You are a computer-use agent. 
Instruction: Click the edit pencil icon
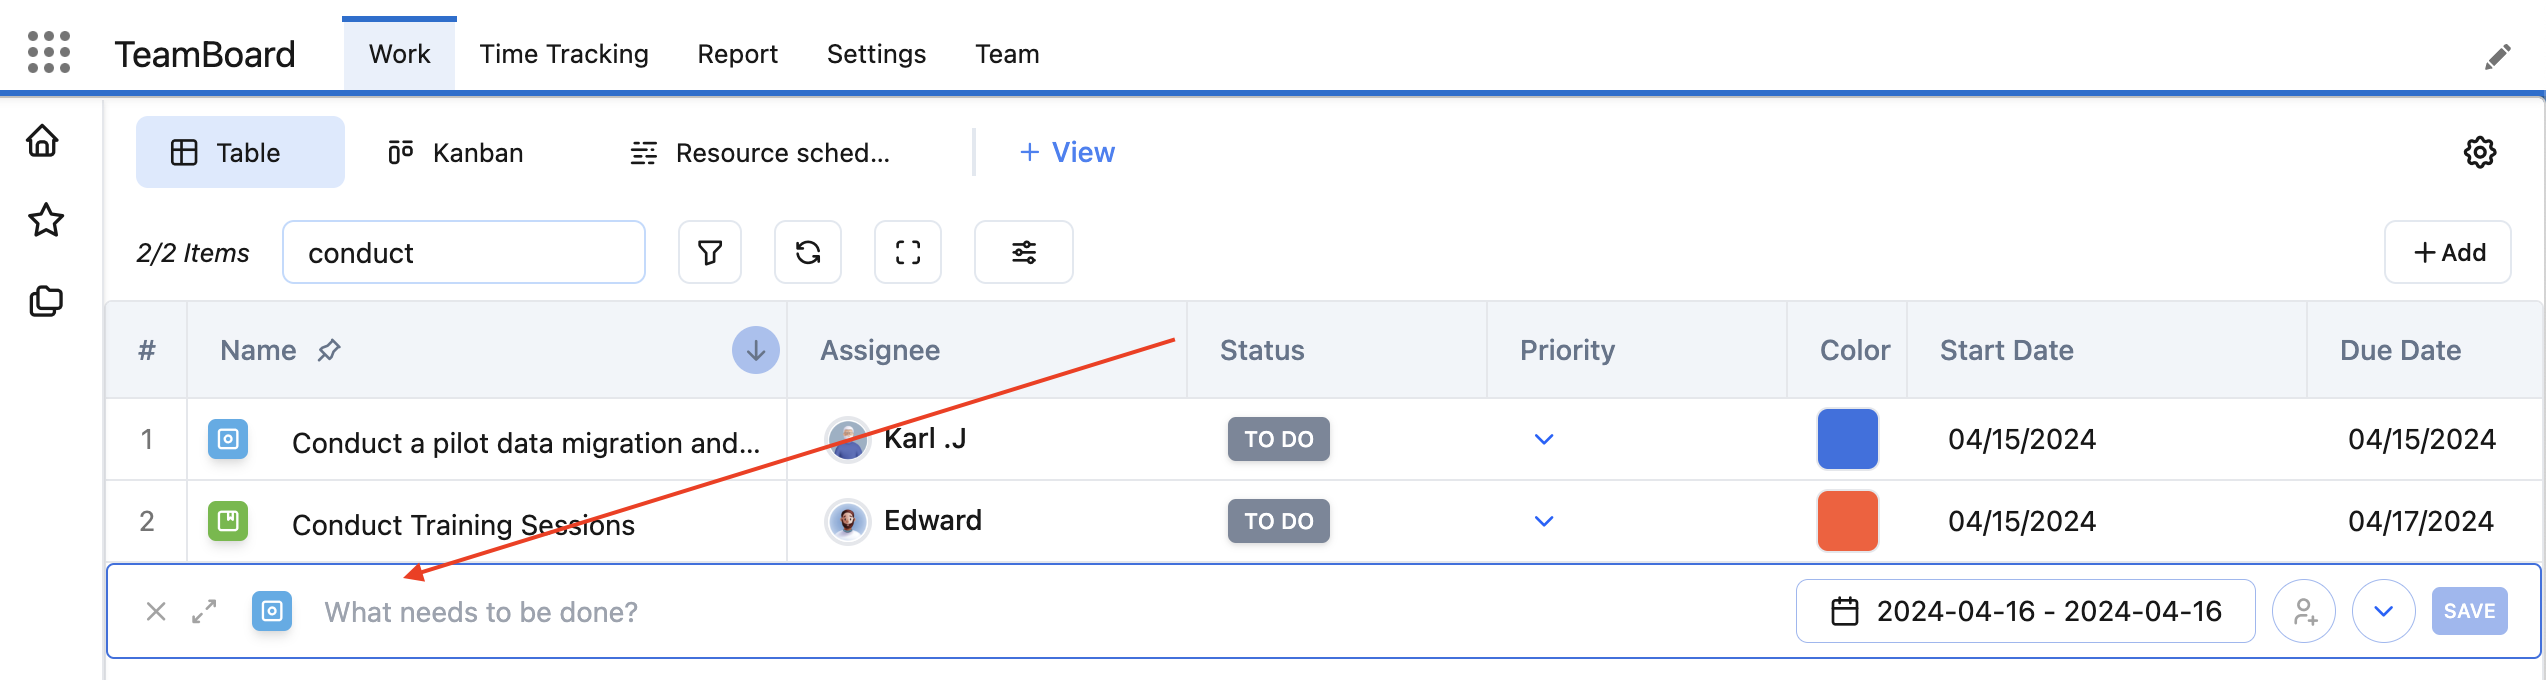pyautogui.click(x=2497, y=57)
